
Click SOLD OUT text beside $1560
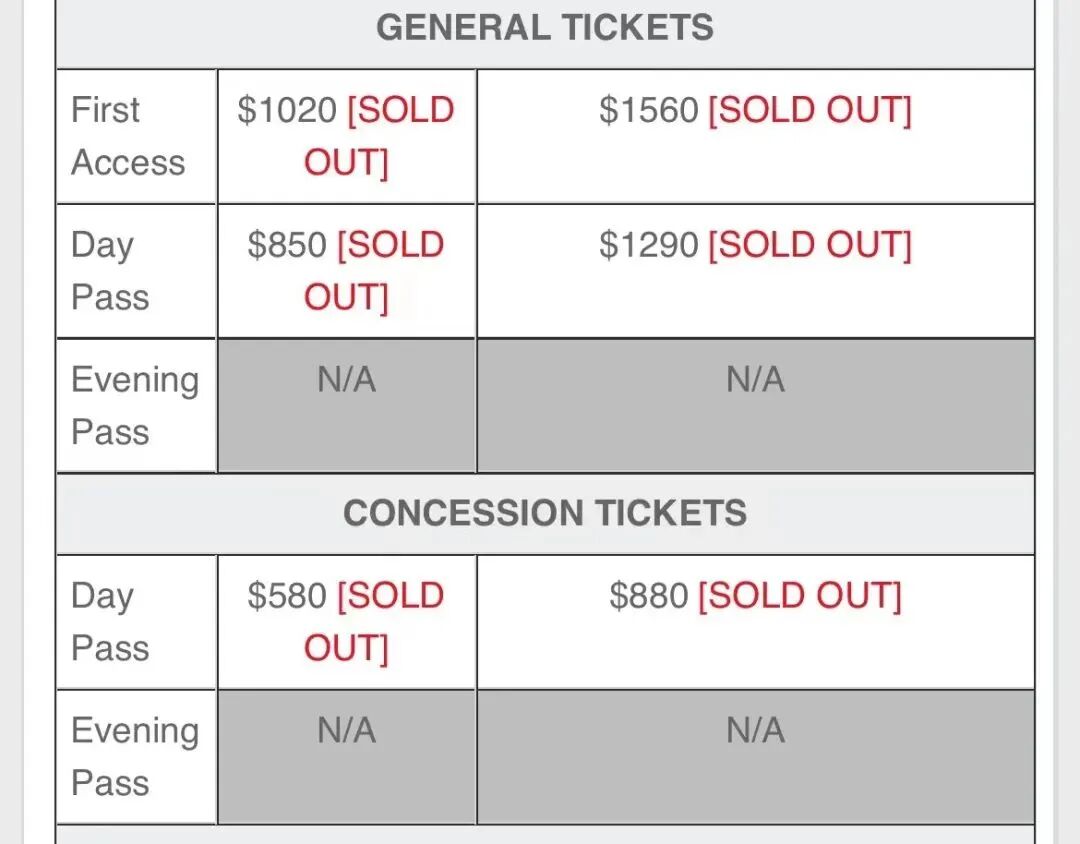coord(810,110)
